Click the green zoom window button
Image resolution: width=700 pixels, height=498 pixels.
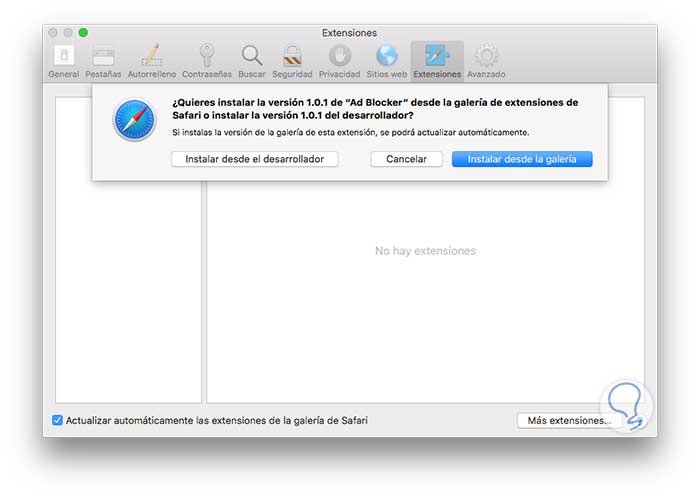coord(83,33)
